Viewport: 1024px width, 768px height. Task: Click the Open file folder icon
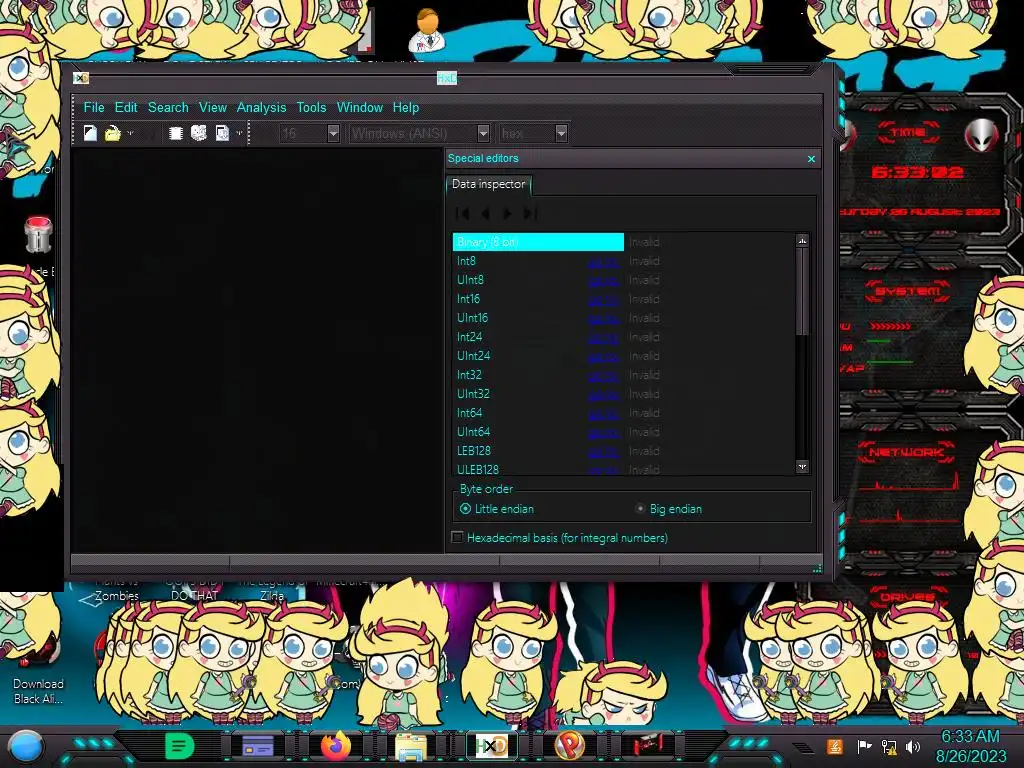tap(112, 133)
